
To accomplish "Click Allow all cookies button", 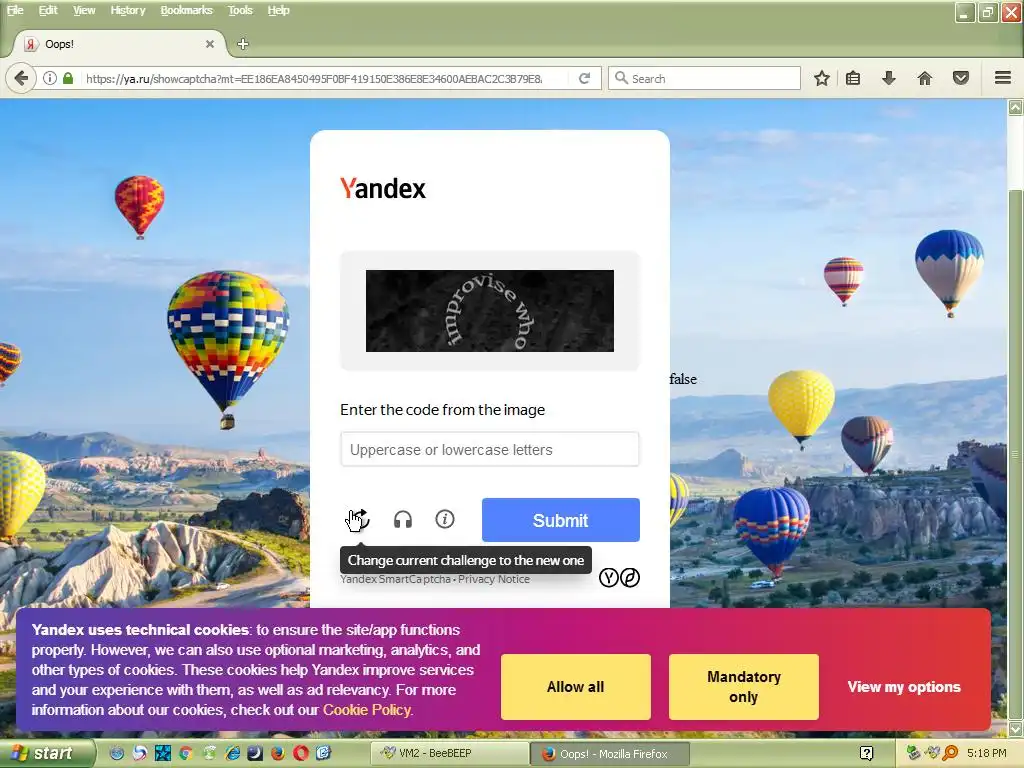I will pyautogui.click(x=575, y=687).
